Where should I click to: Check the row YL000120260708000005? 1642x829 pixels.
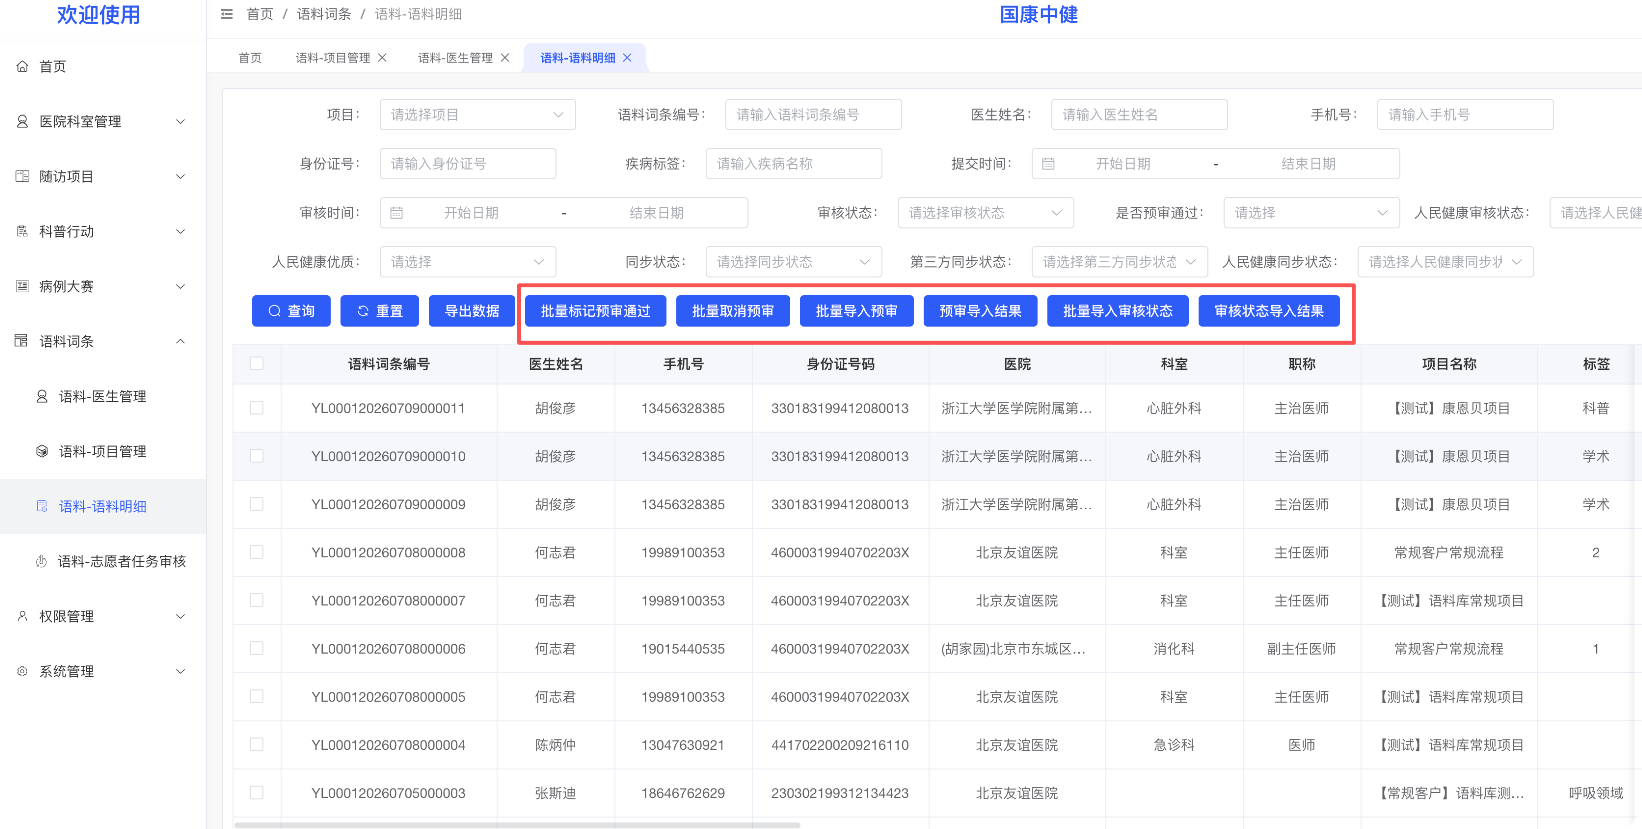point(257,696)
